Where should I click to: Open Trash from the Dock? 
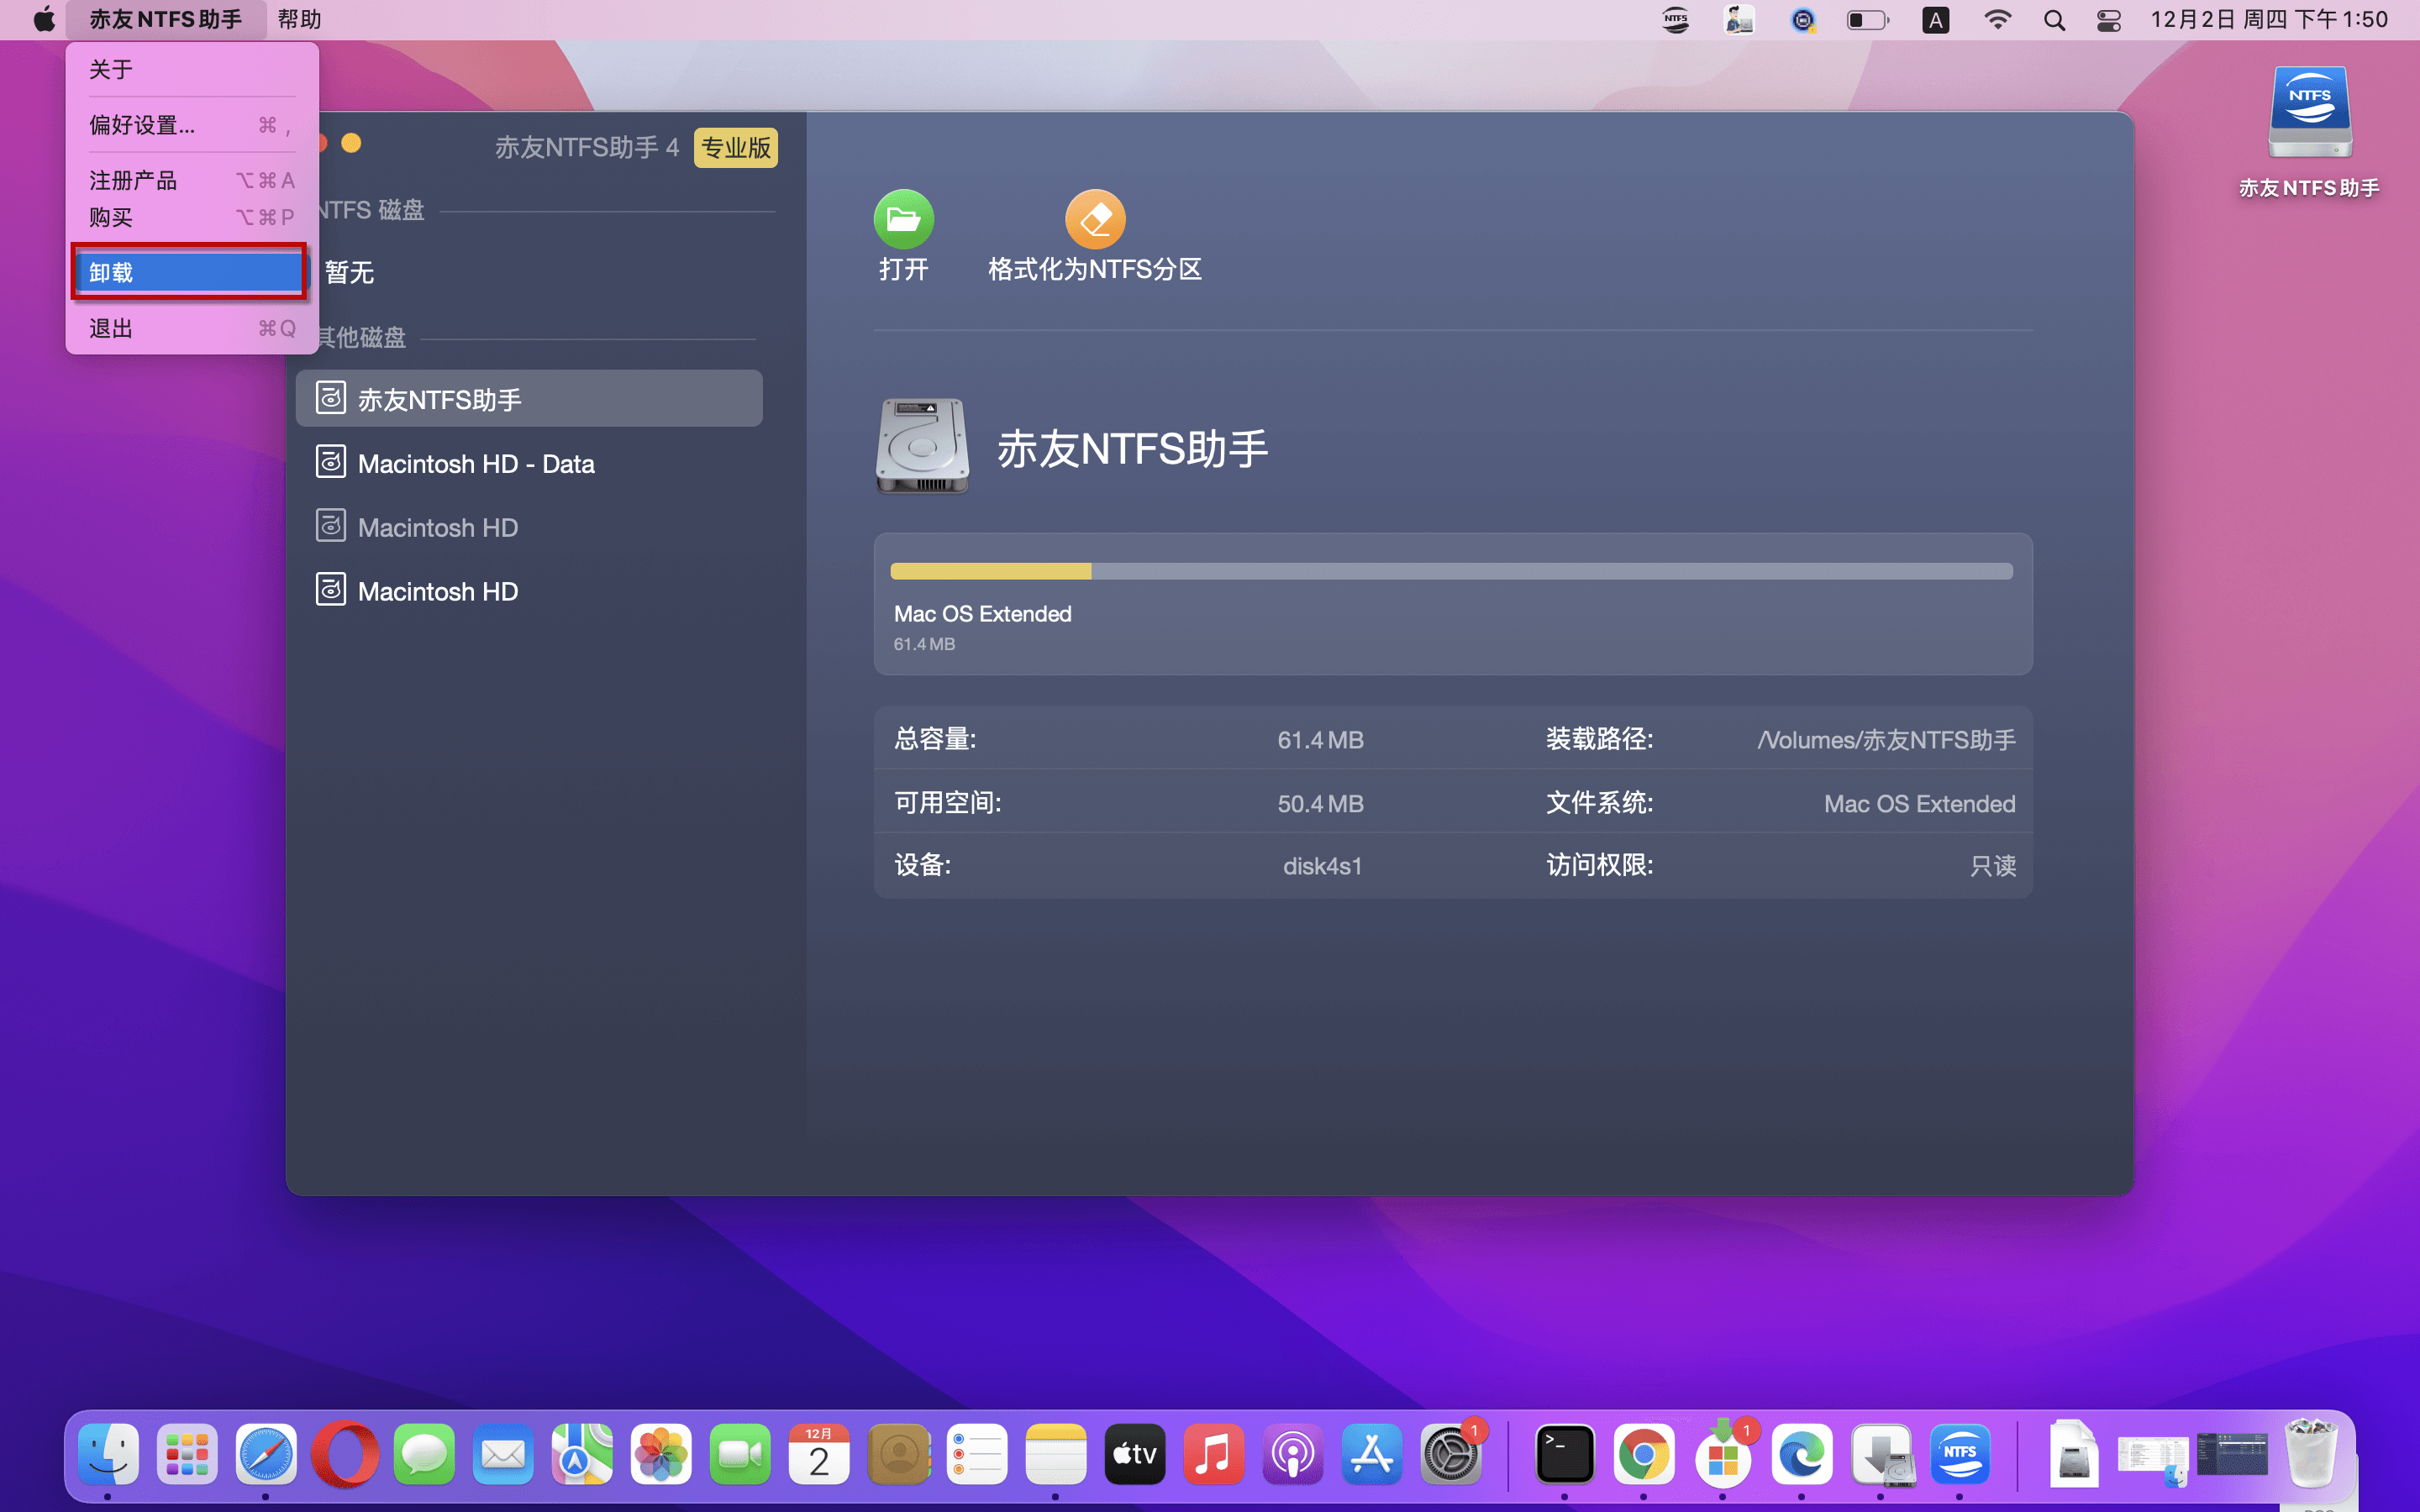pyautogui.click(x=2312, y=1453)
